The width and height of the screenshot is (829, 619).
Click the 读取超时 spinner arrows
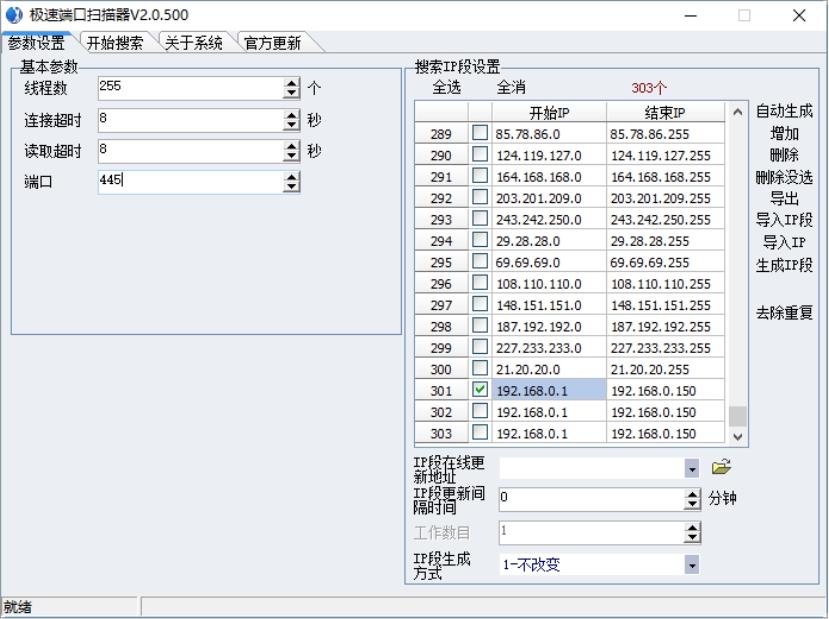[x=292, y=151]
